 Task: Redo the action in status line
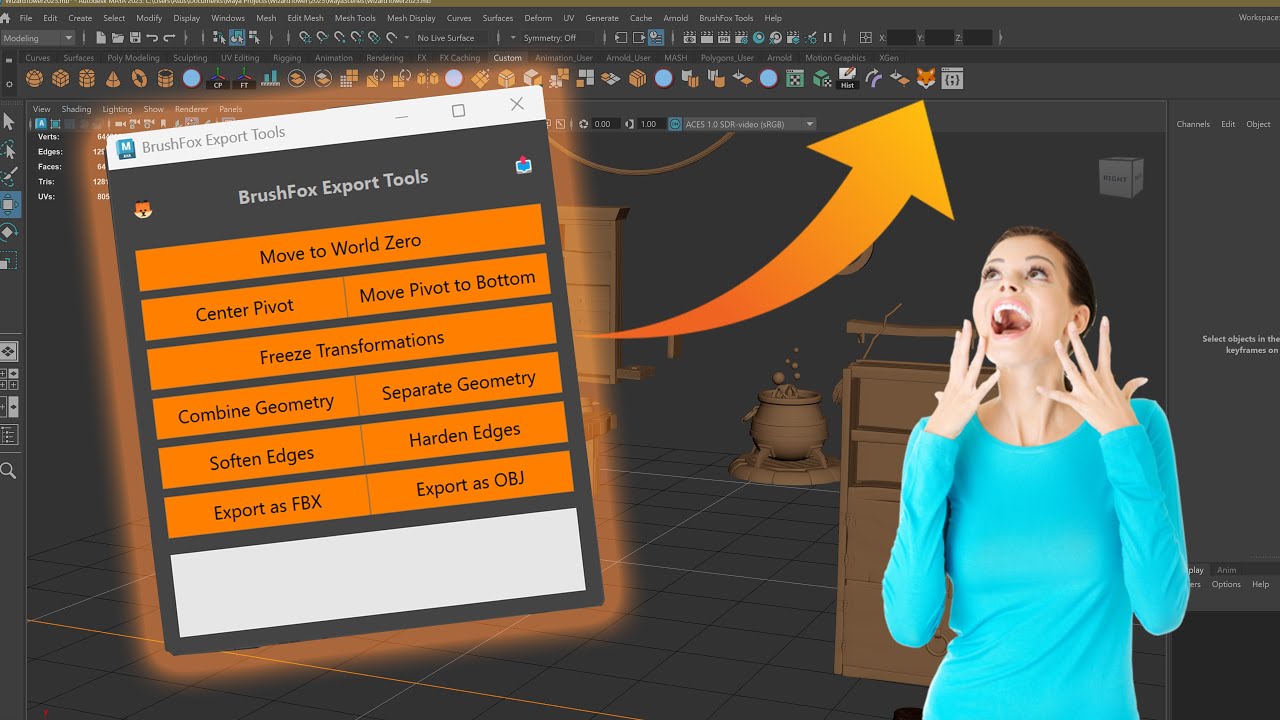tap(169, 38)
